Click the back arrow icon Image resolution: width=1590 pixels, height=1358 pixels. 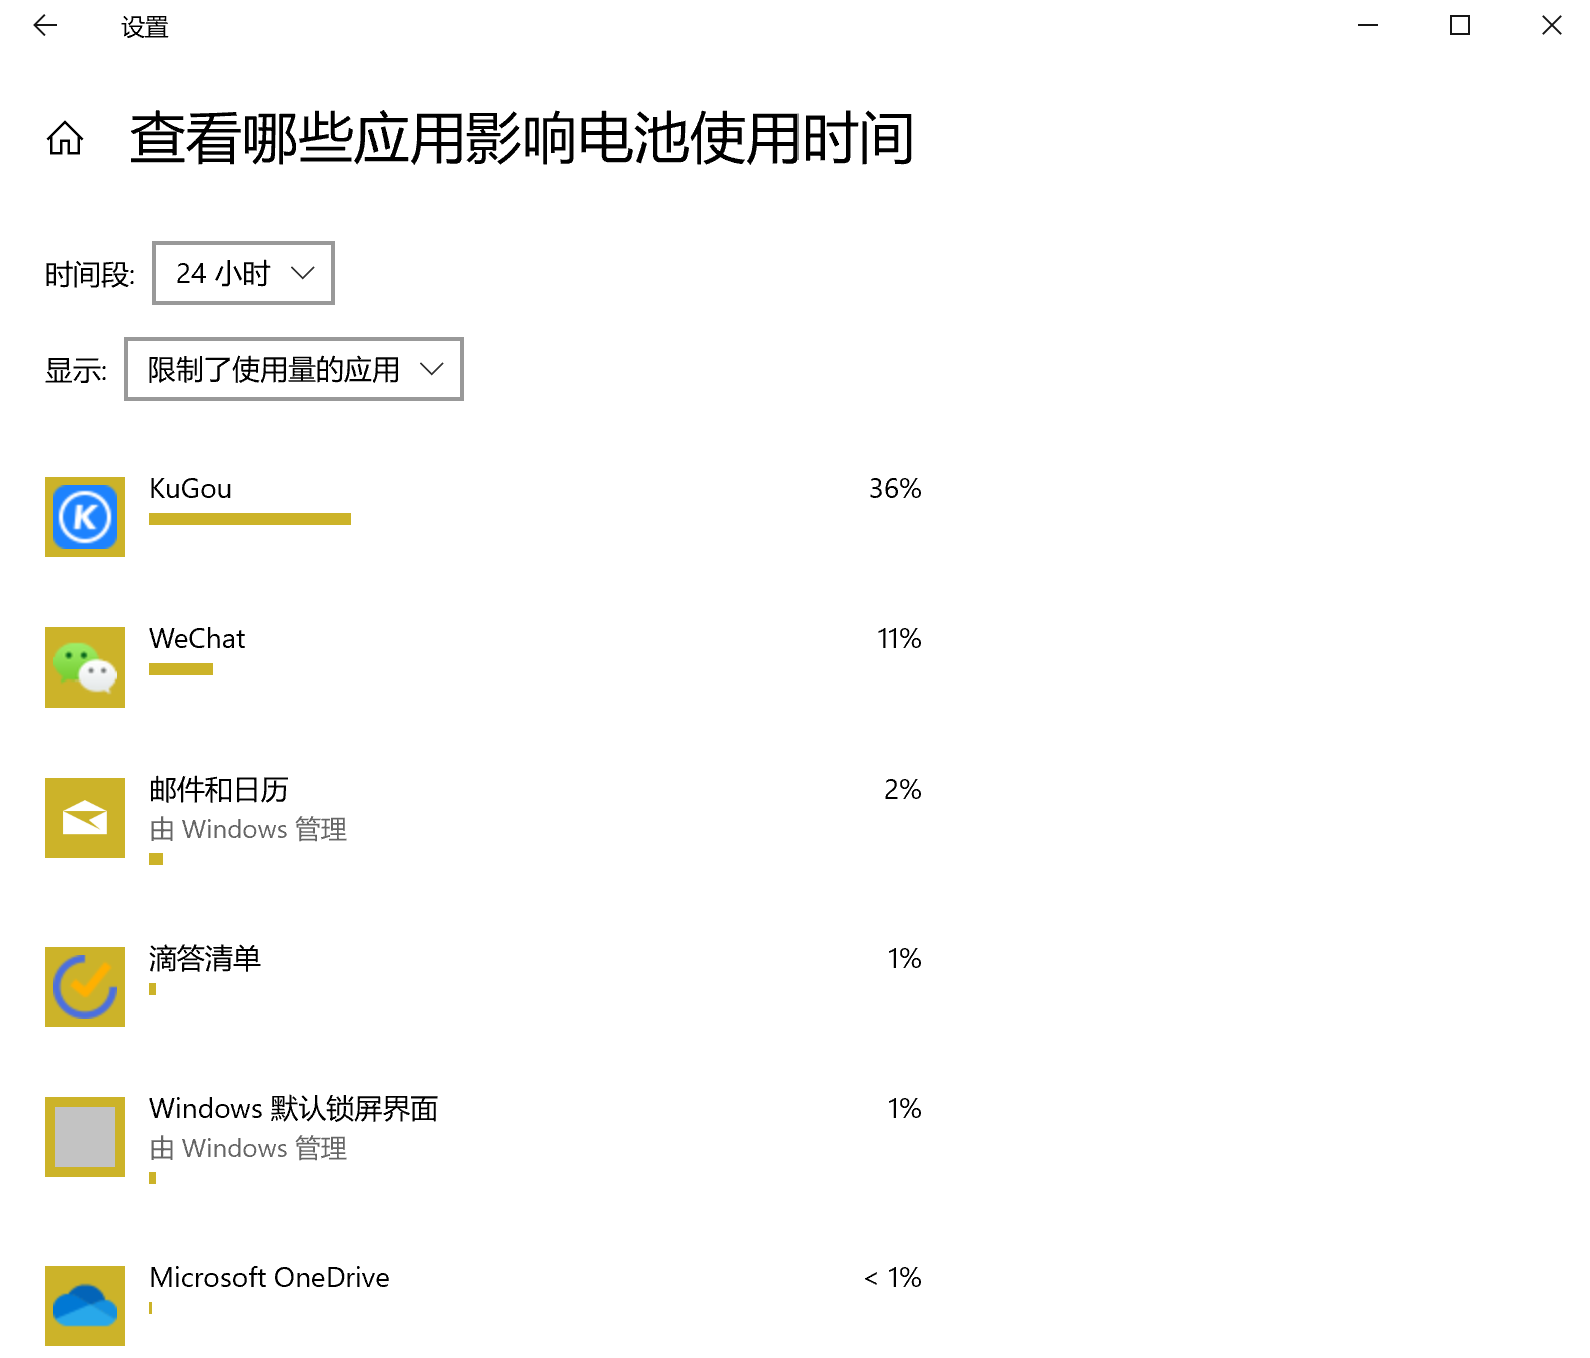pos(45,26)
